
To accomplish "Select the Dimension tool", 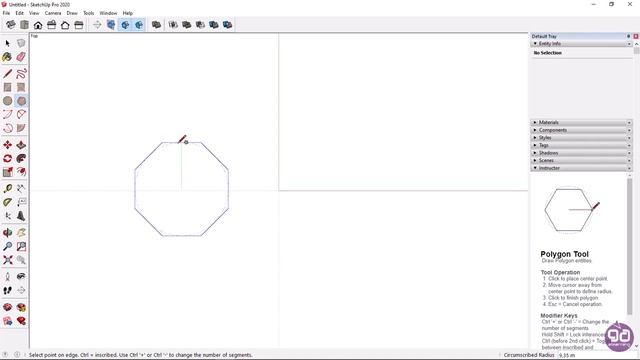I will tap(21, 189).
